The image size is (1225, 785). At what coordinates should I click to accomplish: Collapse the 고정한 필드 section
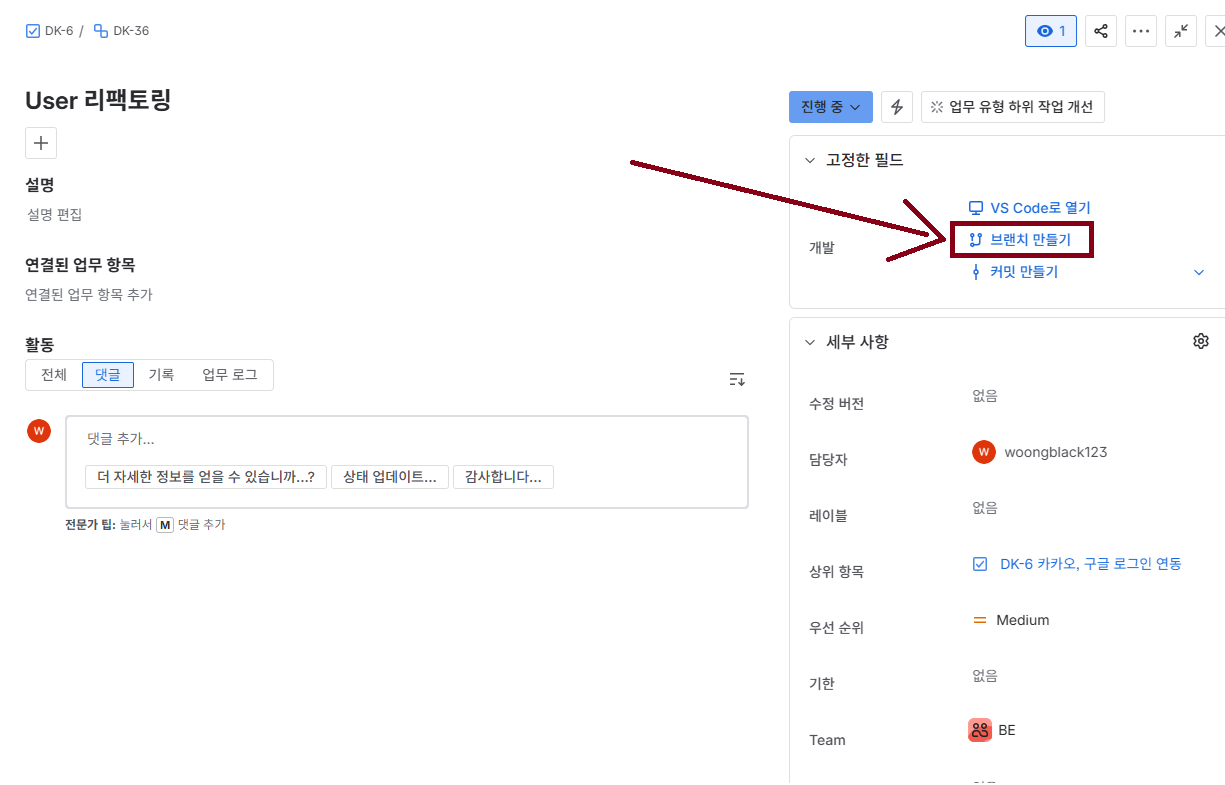pyautogui.click(x=810, y=160)
